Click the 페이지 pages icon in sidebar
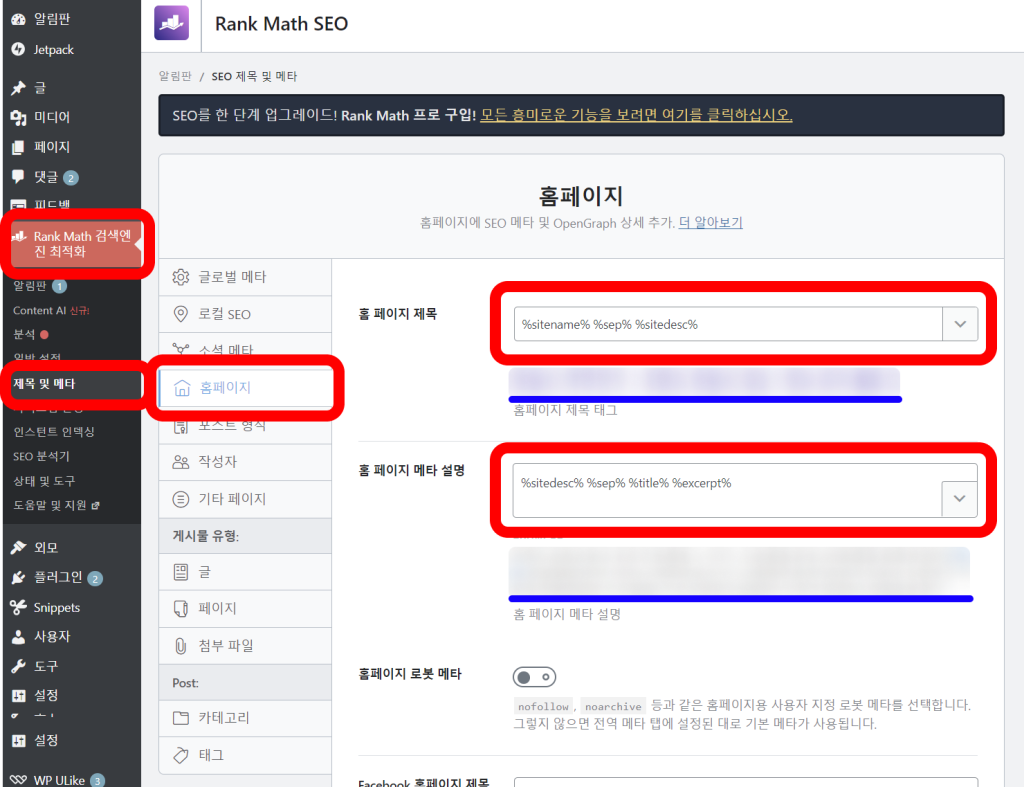This screenshot has width=1024, height=787. 18,148
